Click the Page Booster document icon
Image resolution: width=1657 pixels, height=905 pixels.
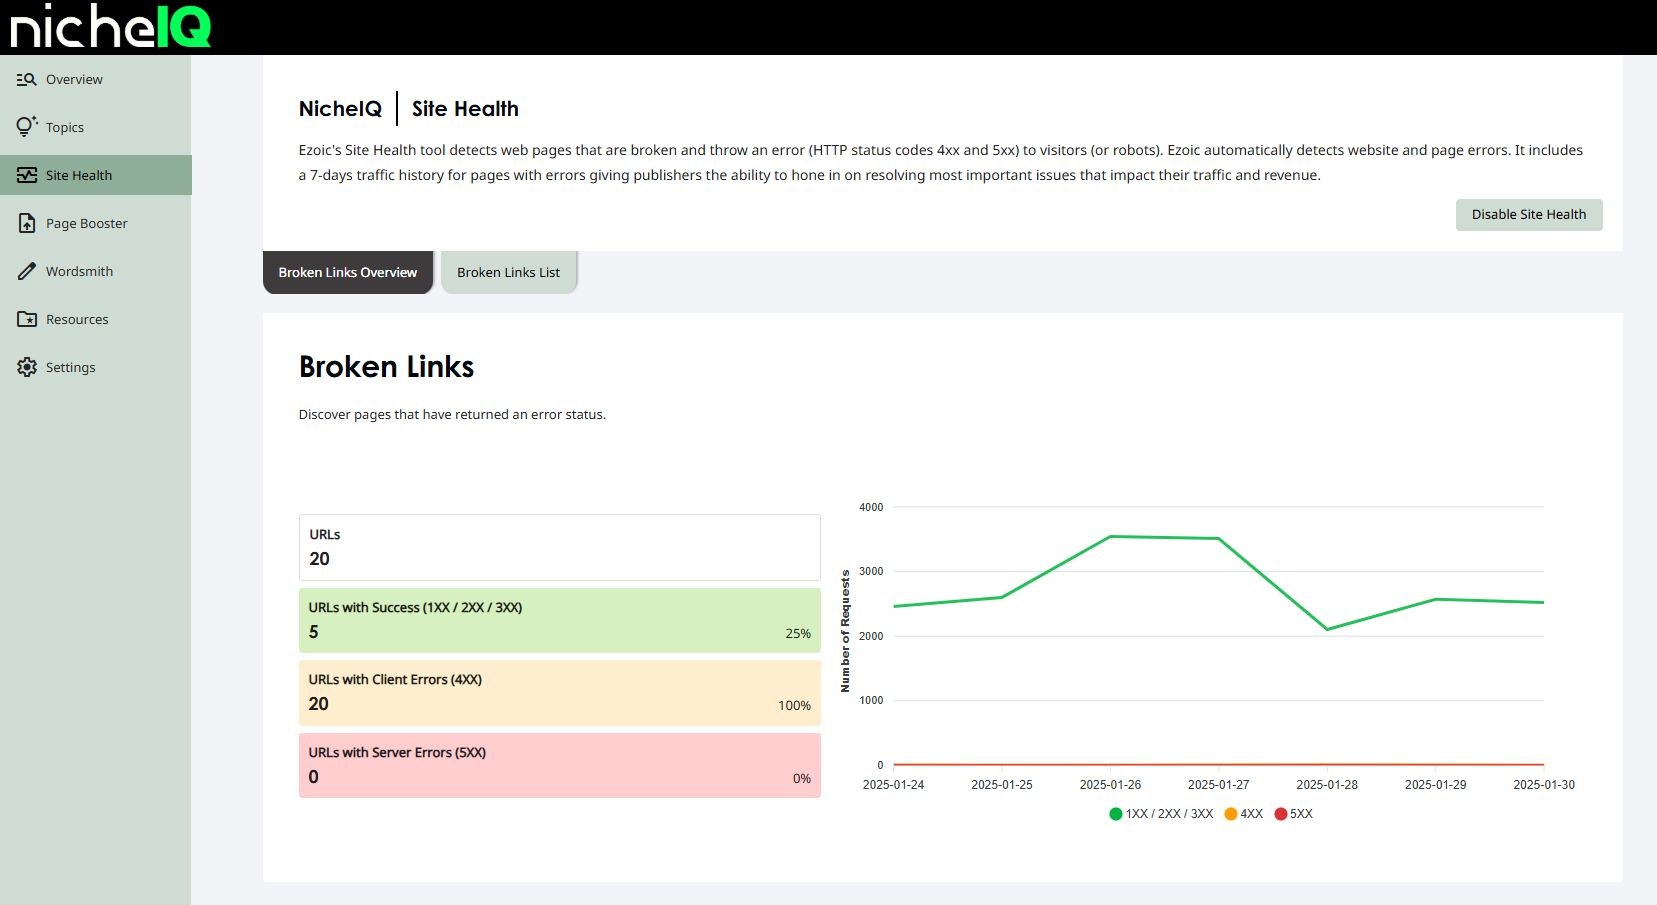(x=27, y=223)
